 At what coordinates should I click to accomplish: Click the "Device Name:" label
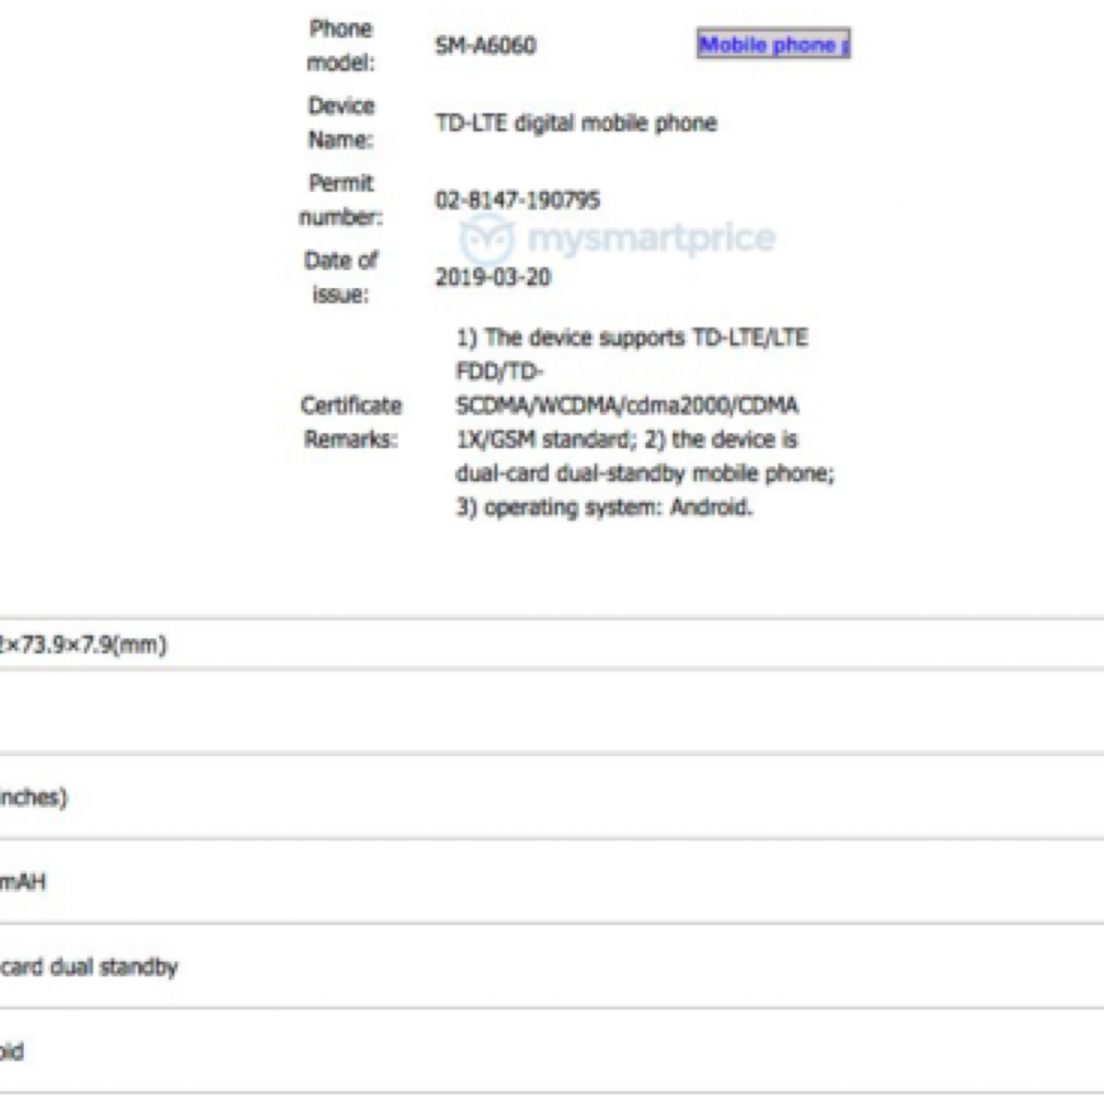coord(340,123)
